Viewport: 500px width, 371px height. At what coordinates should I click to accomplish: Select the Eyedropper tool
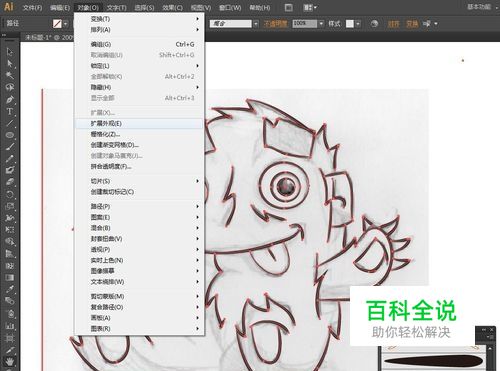9,289
